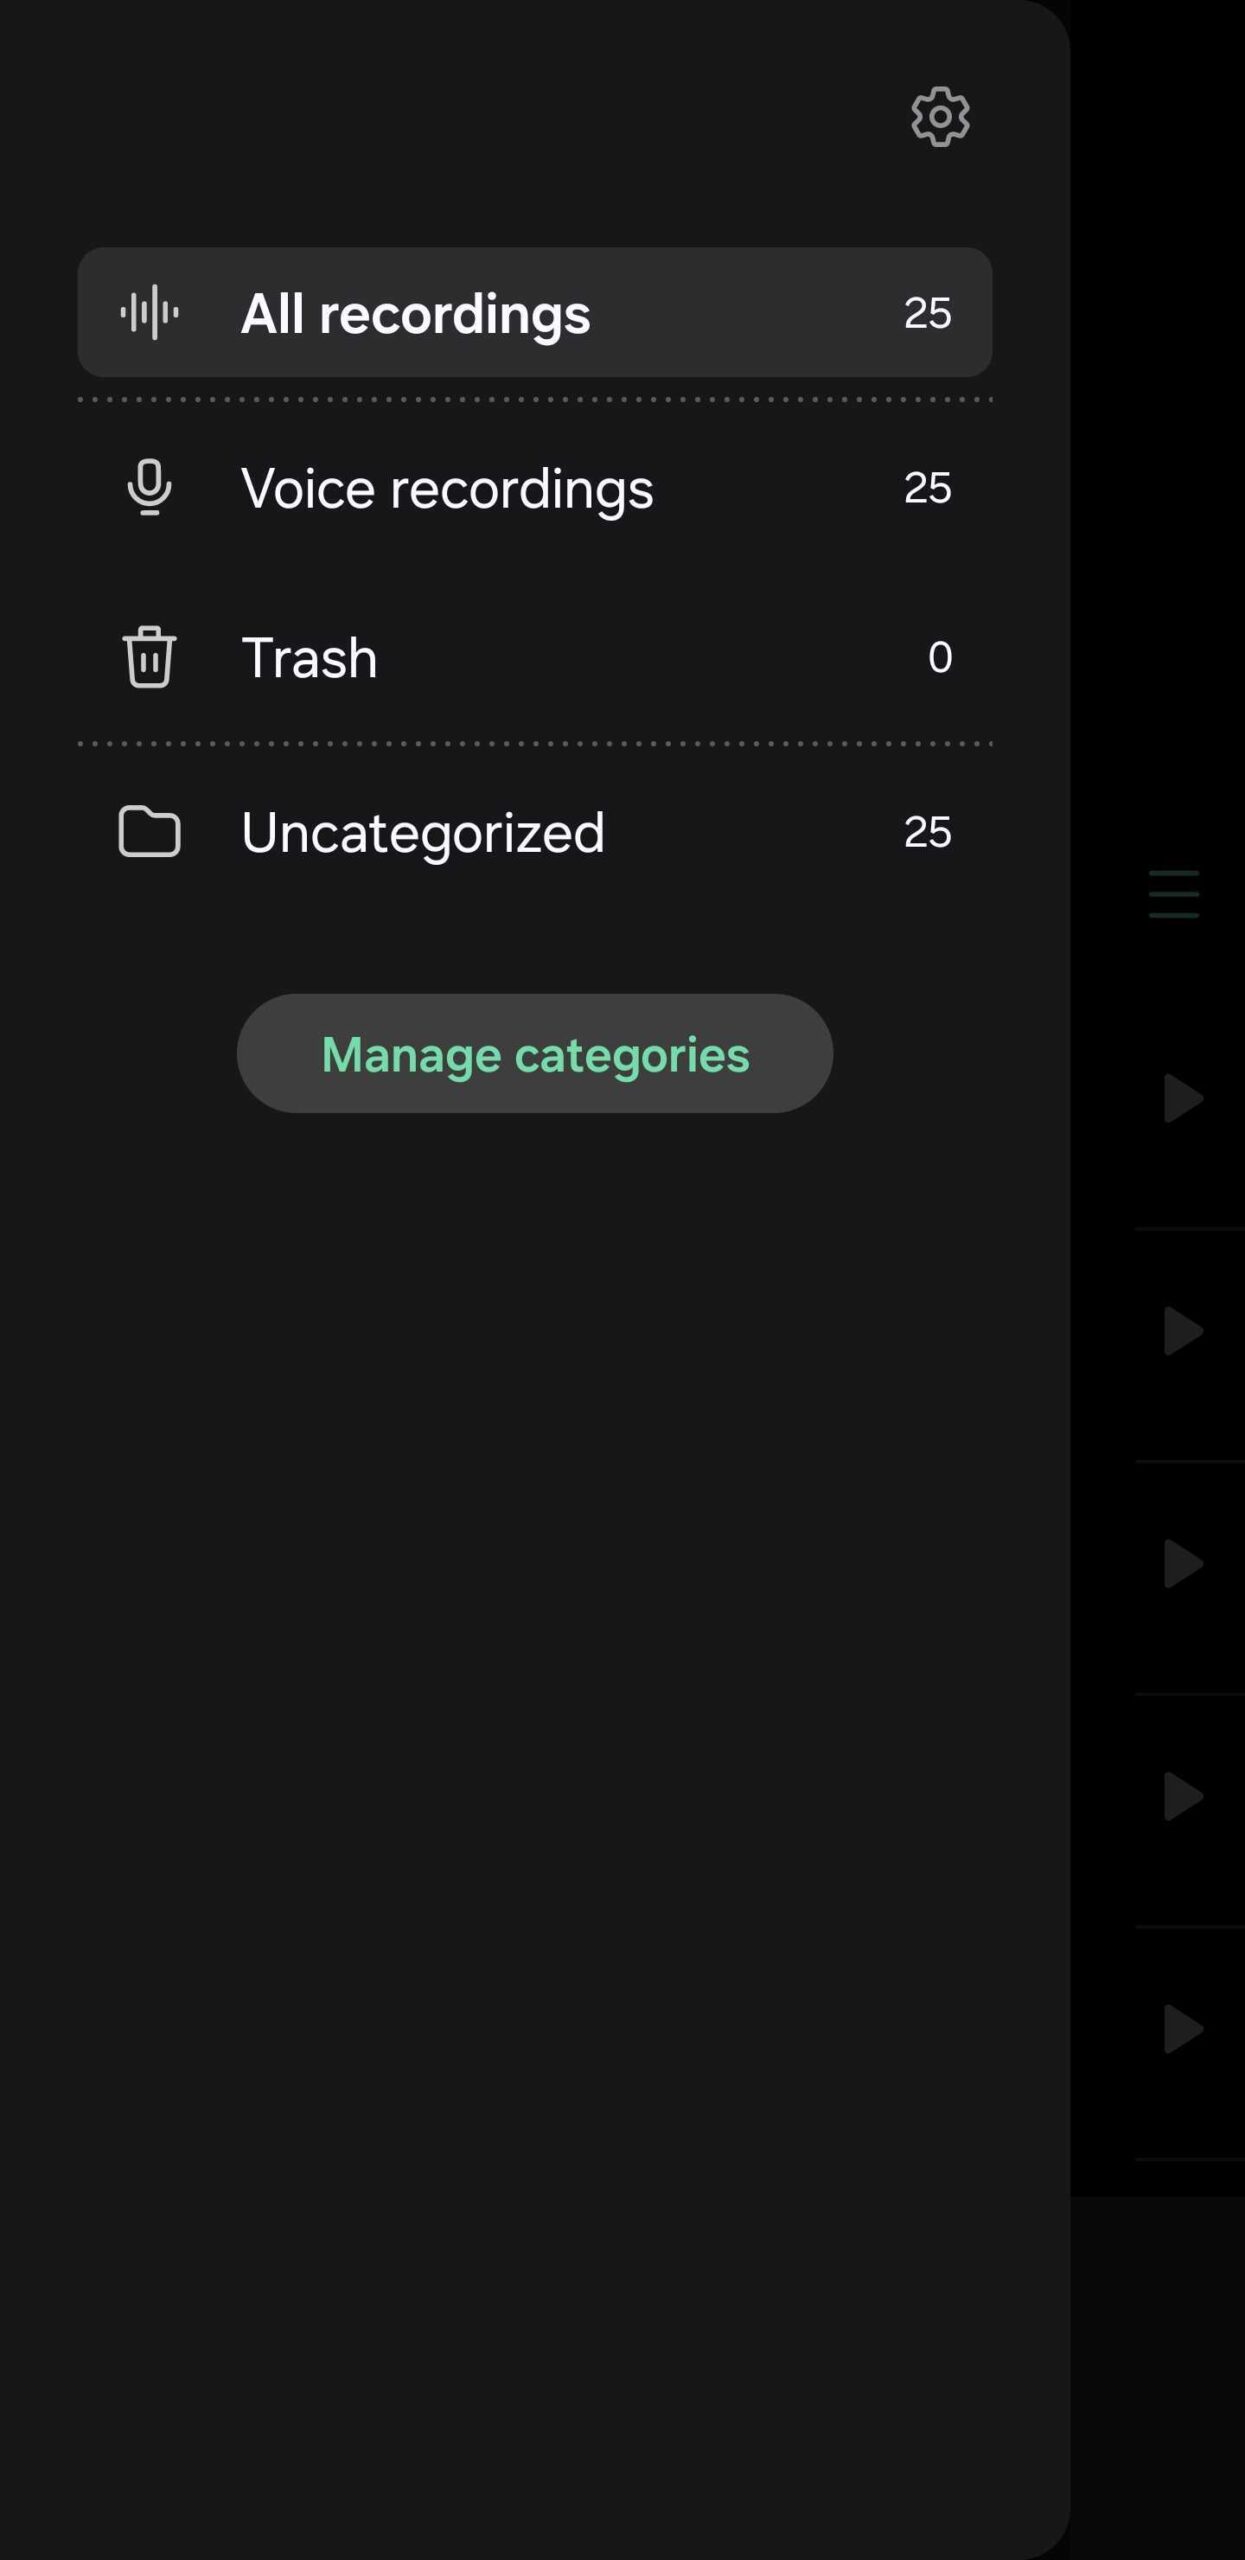Play the third recording in the dimmed list
Screen dimensions: 1245x2560
coord(1183,1564)
